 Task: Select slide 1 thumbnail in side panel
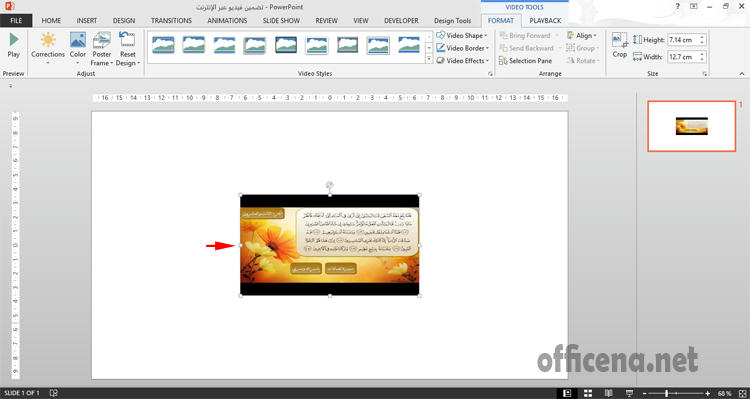(692, 126)
